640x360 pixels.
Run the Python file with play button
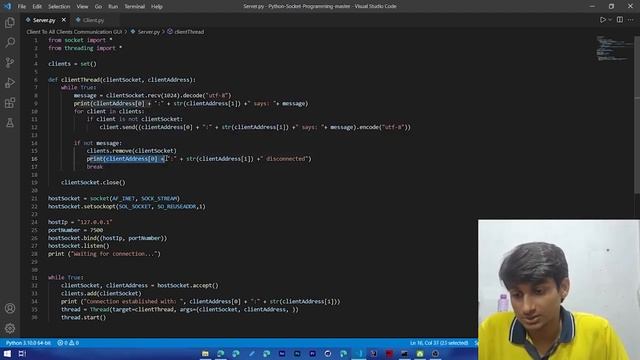click(x=602, y=20)
